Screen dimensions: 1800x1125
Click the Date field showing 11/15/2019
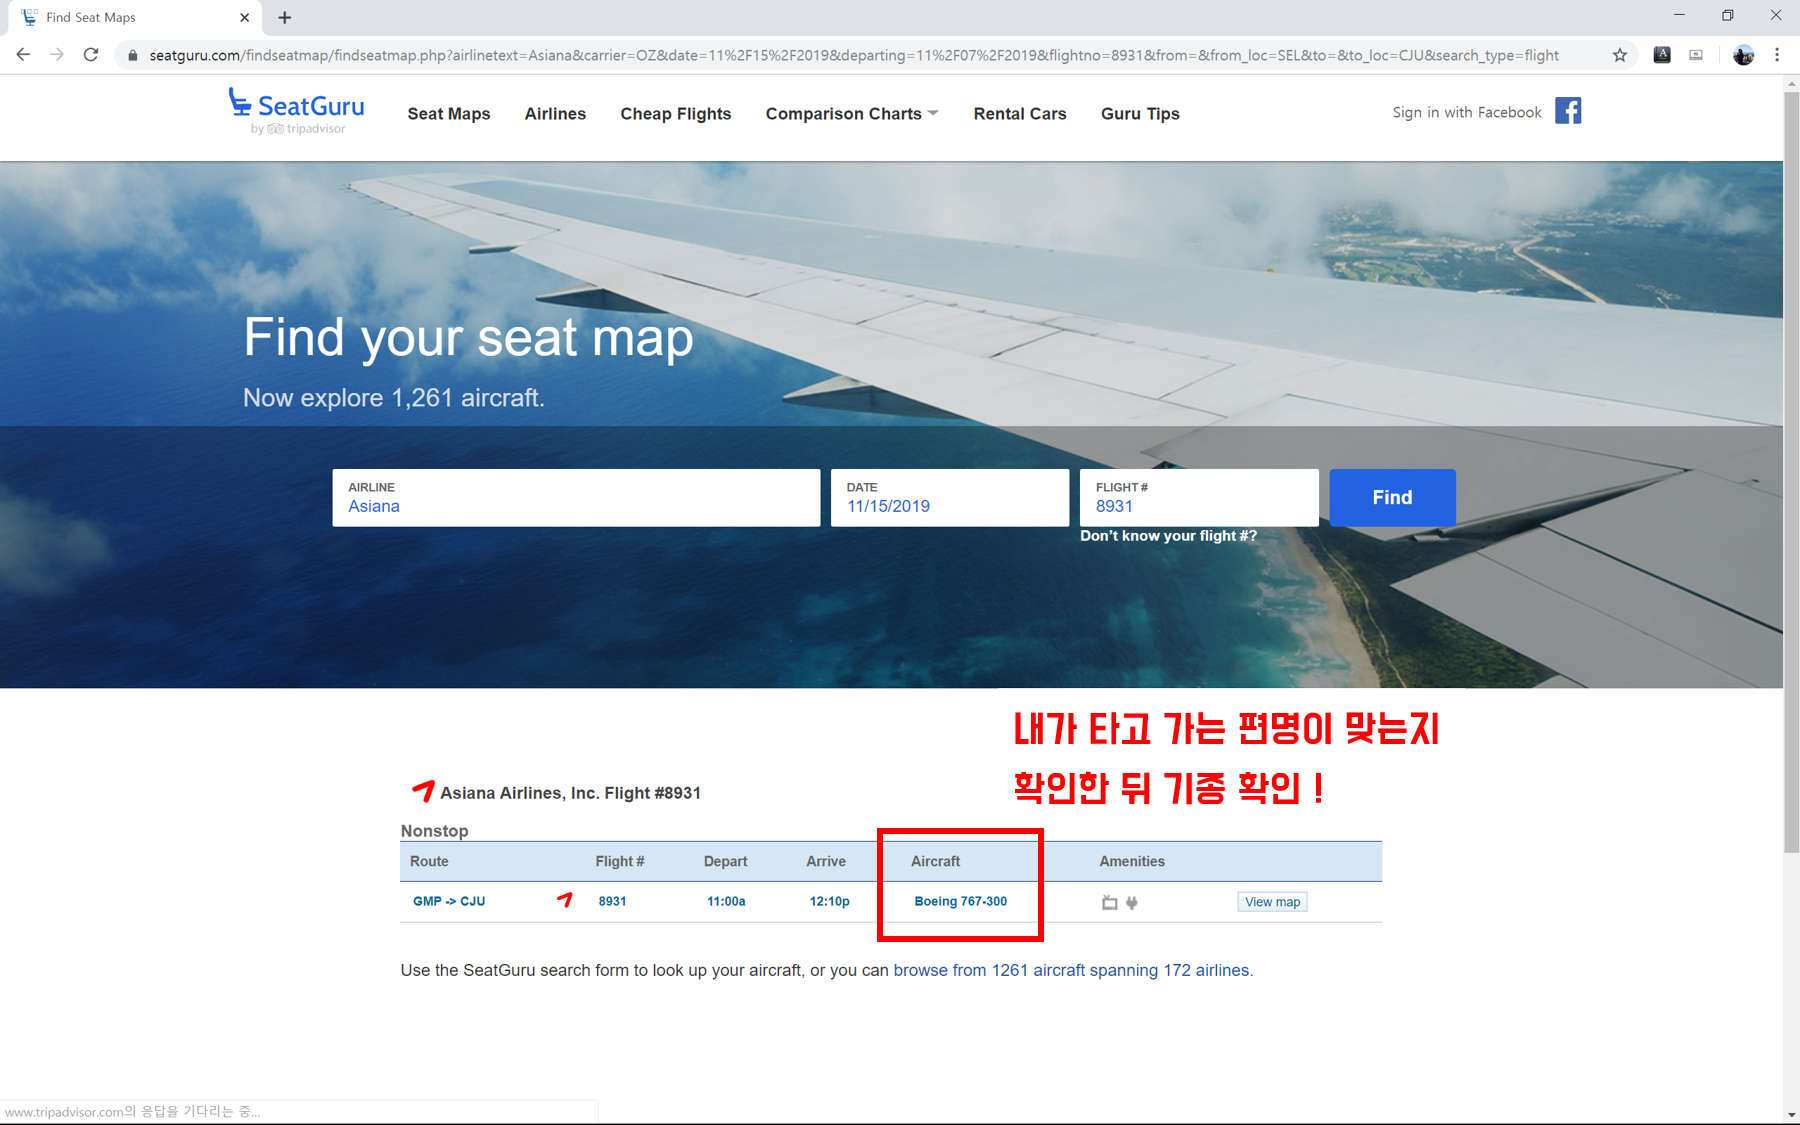click(x=950, y=497)
